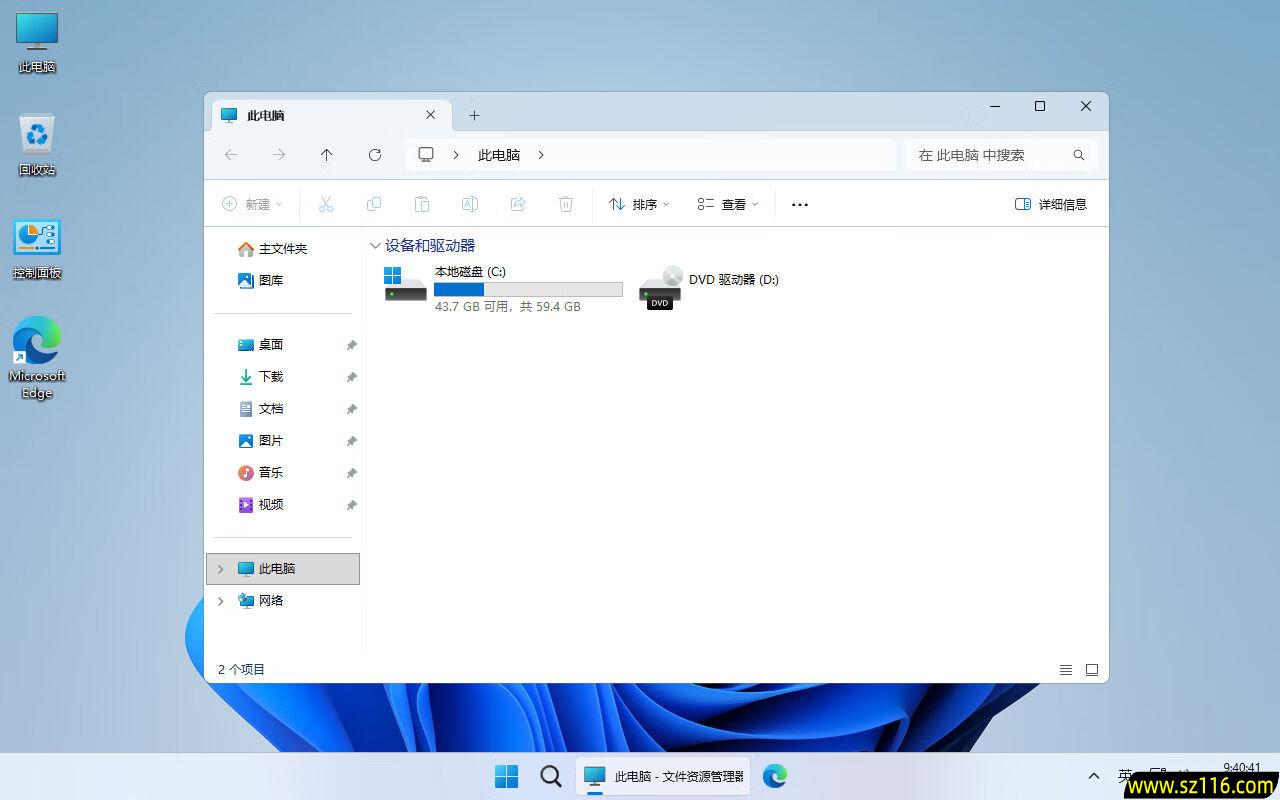Click the Refresh icon in the address bar
Screen dimensions: 1280x800
click(375, 155)
